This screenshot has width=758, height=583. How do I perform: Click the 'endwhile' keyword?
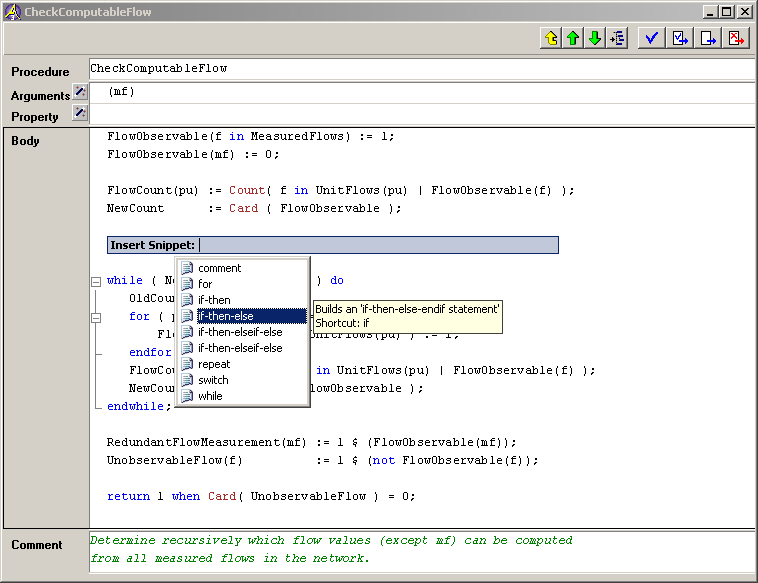pos(135,406)
